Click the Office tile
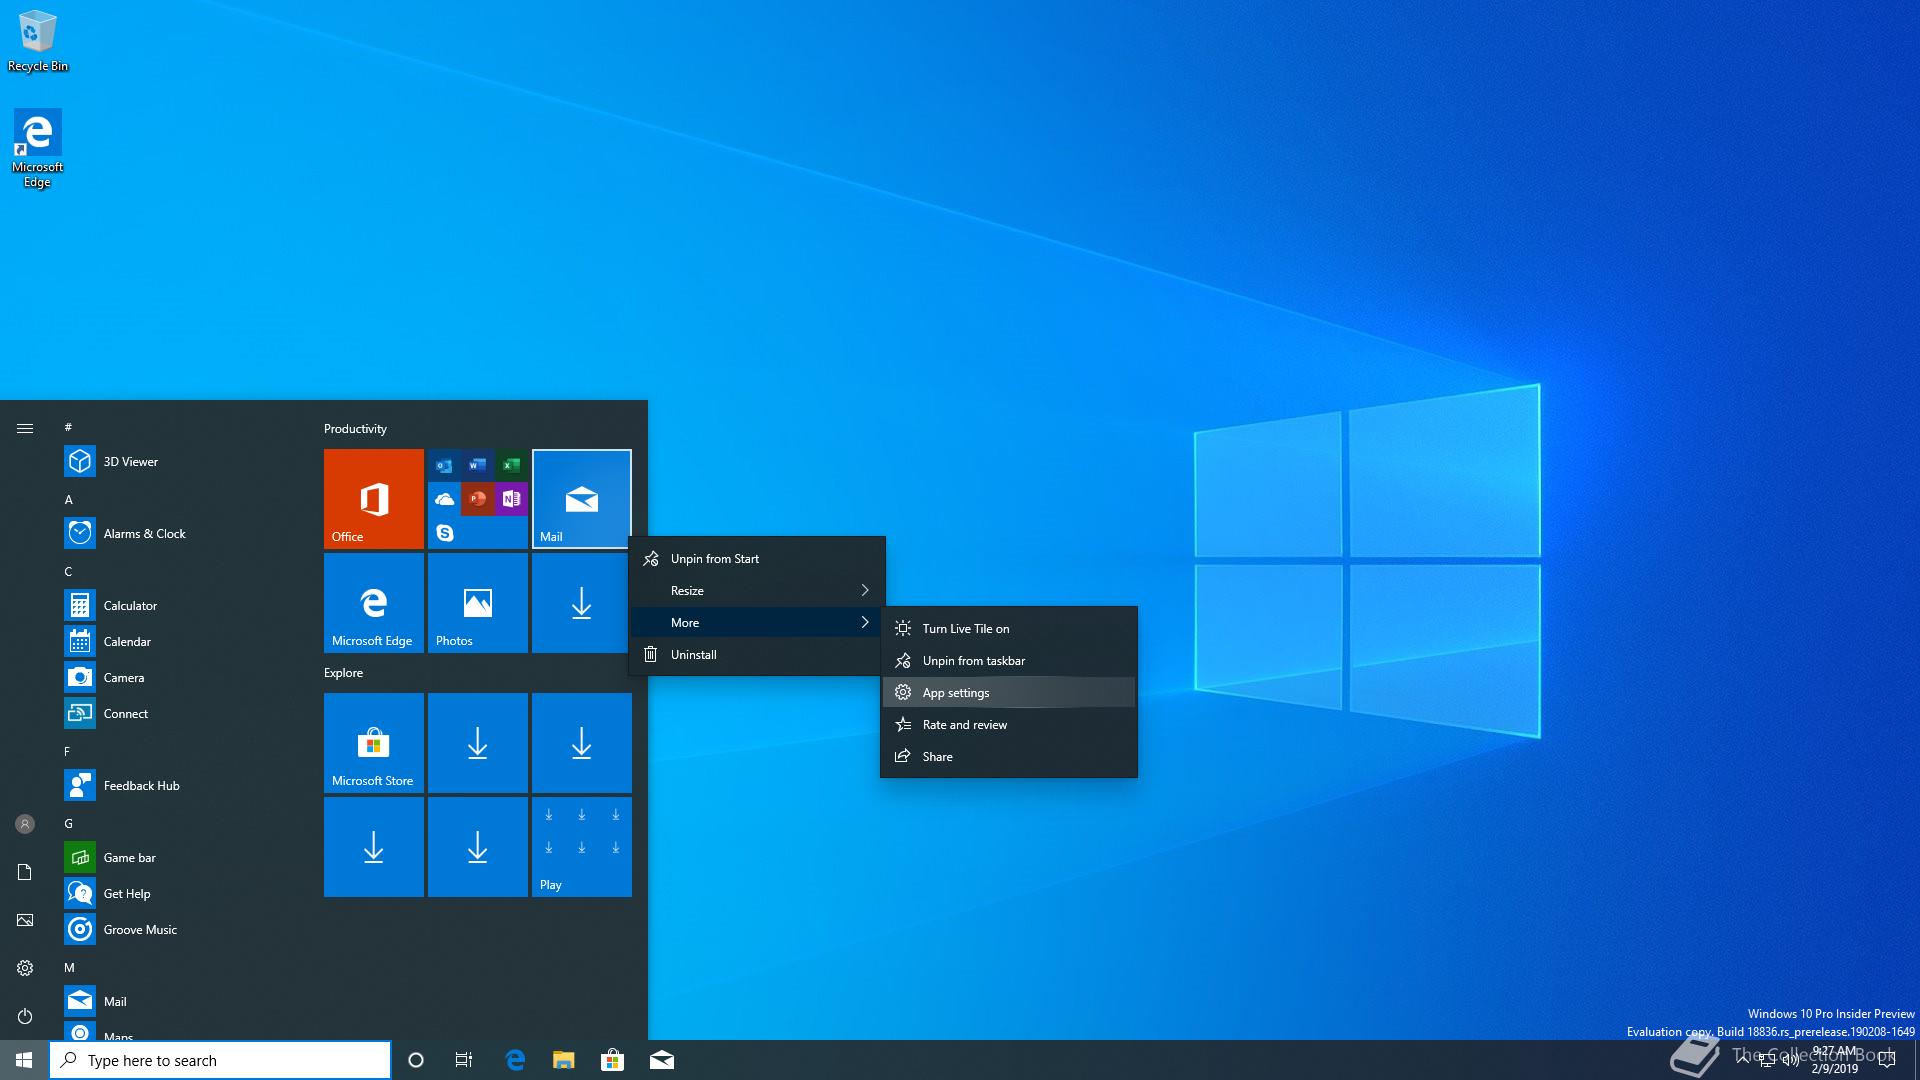 click(373, 498)
